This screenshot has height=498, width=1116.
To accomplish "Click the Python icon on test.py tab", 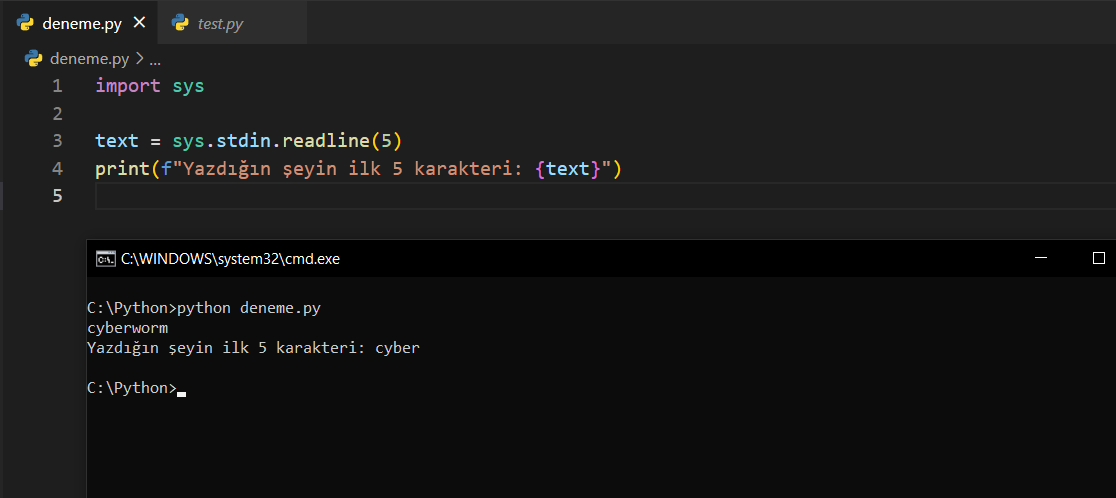I will point(180,22).
